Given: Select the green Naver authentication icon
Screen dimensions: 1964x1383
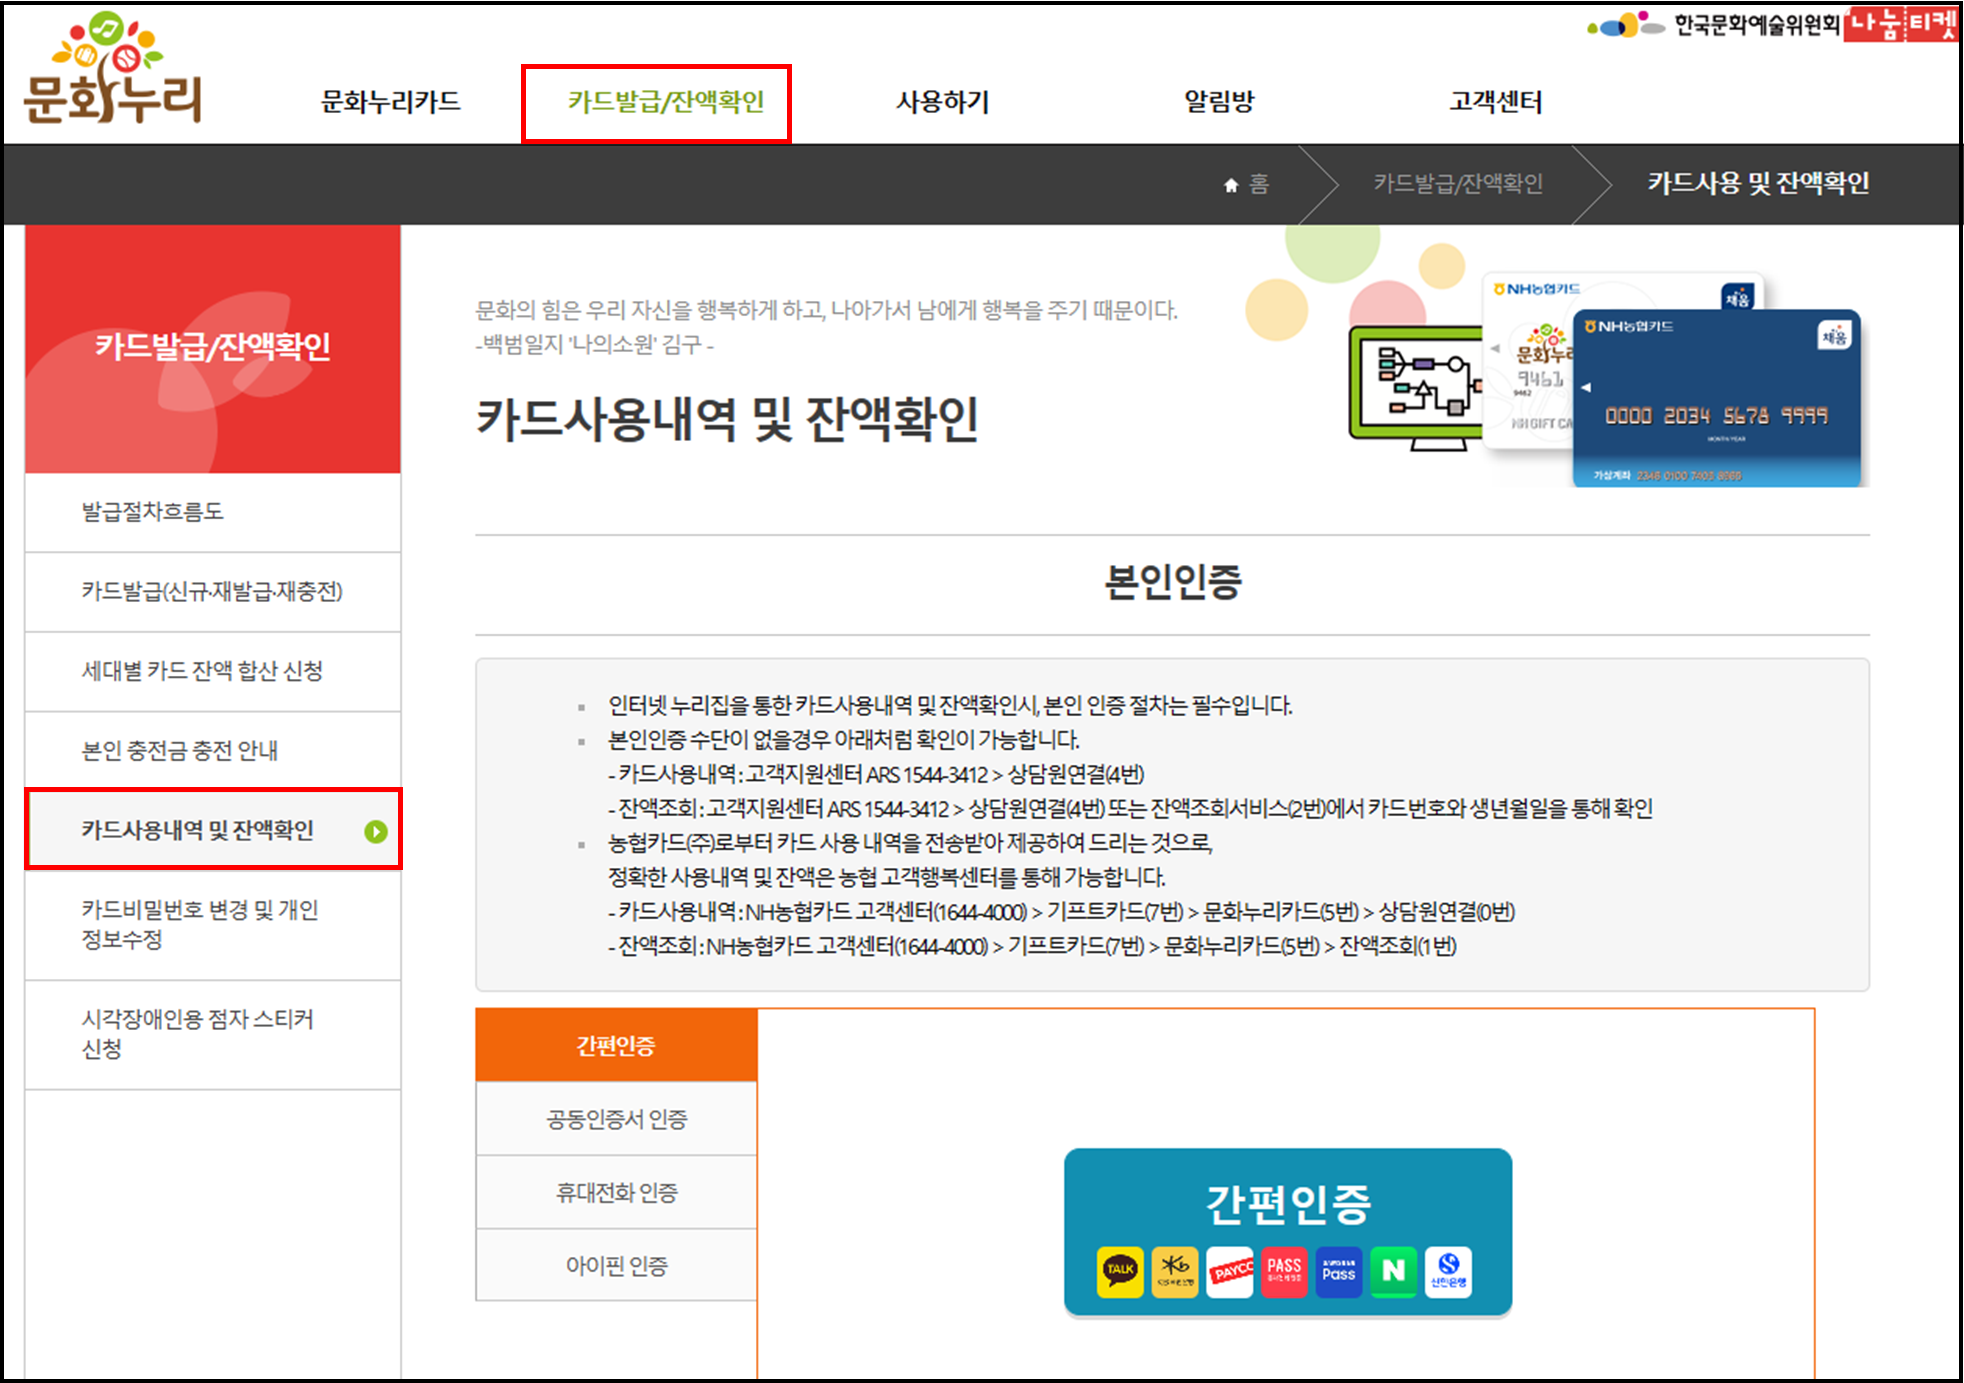Looking at the screenshot, I should pos(1394,1272).
